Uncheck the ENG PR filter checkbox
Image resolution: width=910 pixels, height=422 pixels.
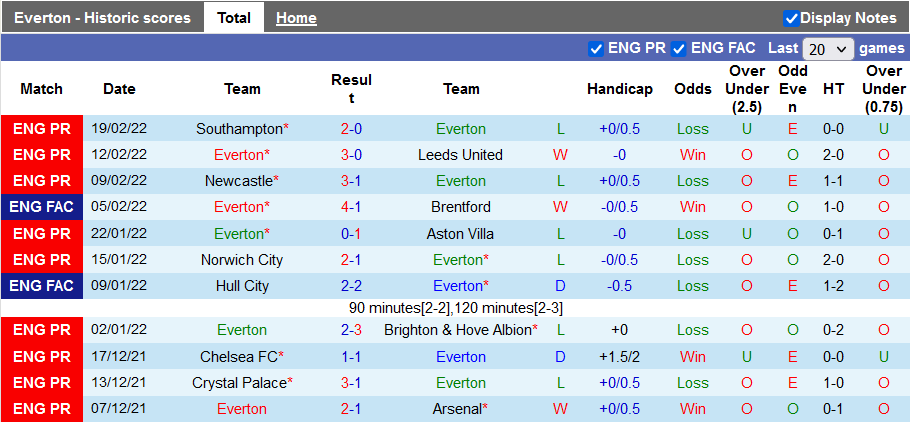pyautogui.click(x=597, y=48)
